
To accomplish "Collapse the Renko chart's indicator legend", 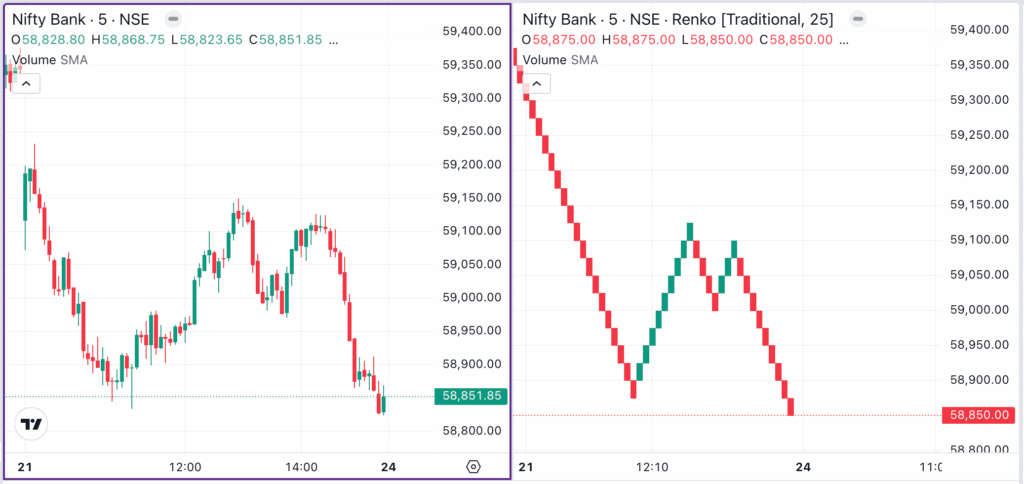I will [537, 83].
